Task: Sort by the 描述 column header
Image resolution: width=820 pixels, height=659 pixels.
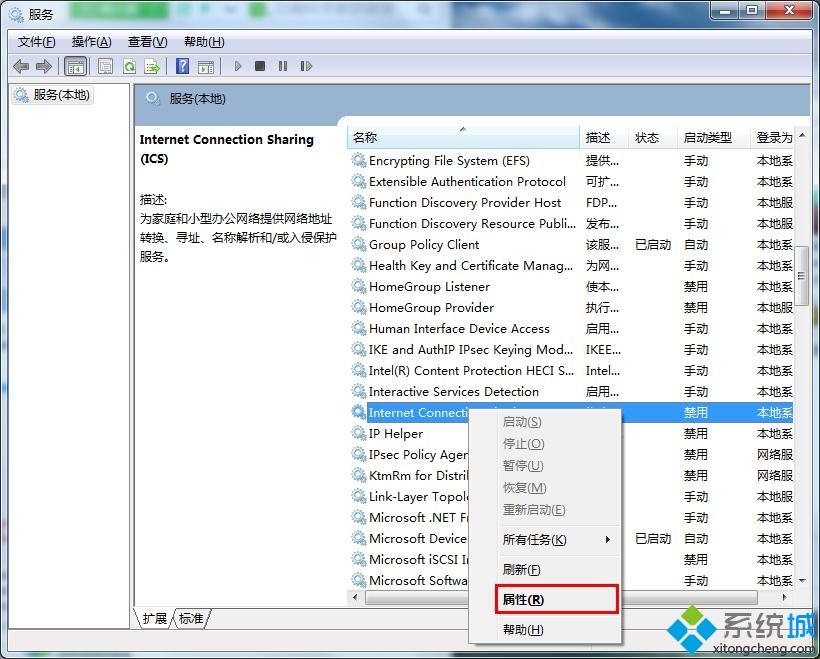Action: pyautogui.click(x=604, y=138)
